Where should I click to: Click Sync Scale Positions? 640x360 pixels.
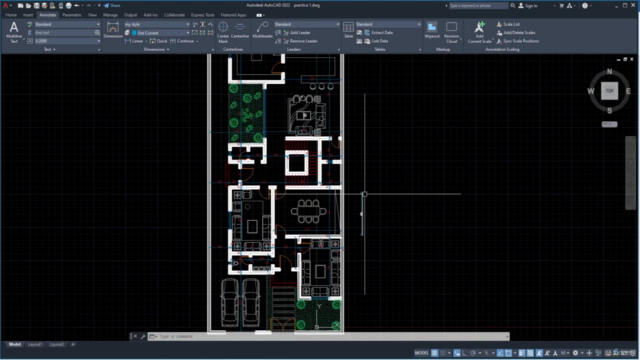[x=518, y=41]
